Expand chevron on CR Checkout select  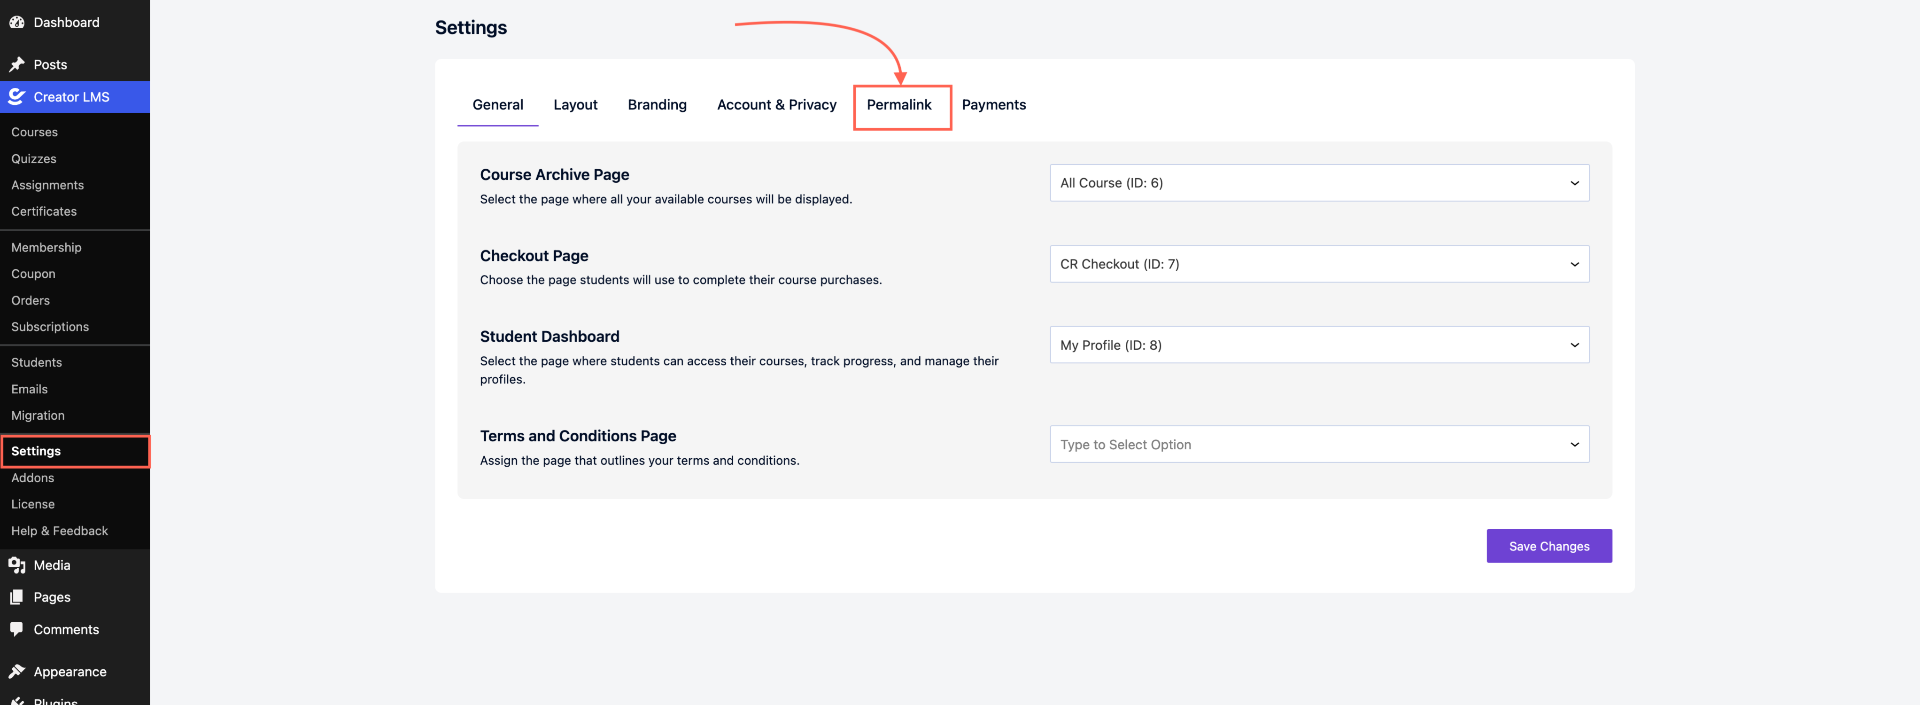coord(1574,264)
